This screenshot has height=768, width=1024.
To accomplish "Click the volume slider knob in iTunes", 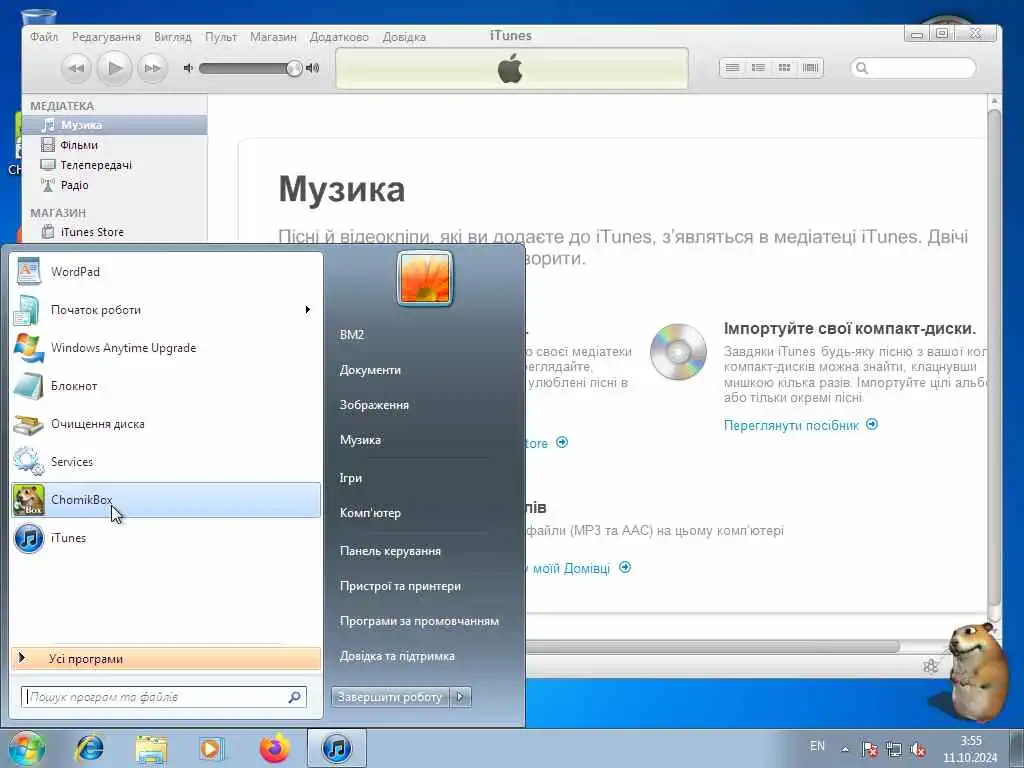I will [295, 68].
